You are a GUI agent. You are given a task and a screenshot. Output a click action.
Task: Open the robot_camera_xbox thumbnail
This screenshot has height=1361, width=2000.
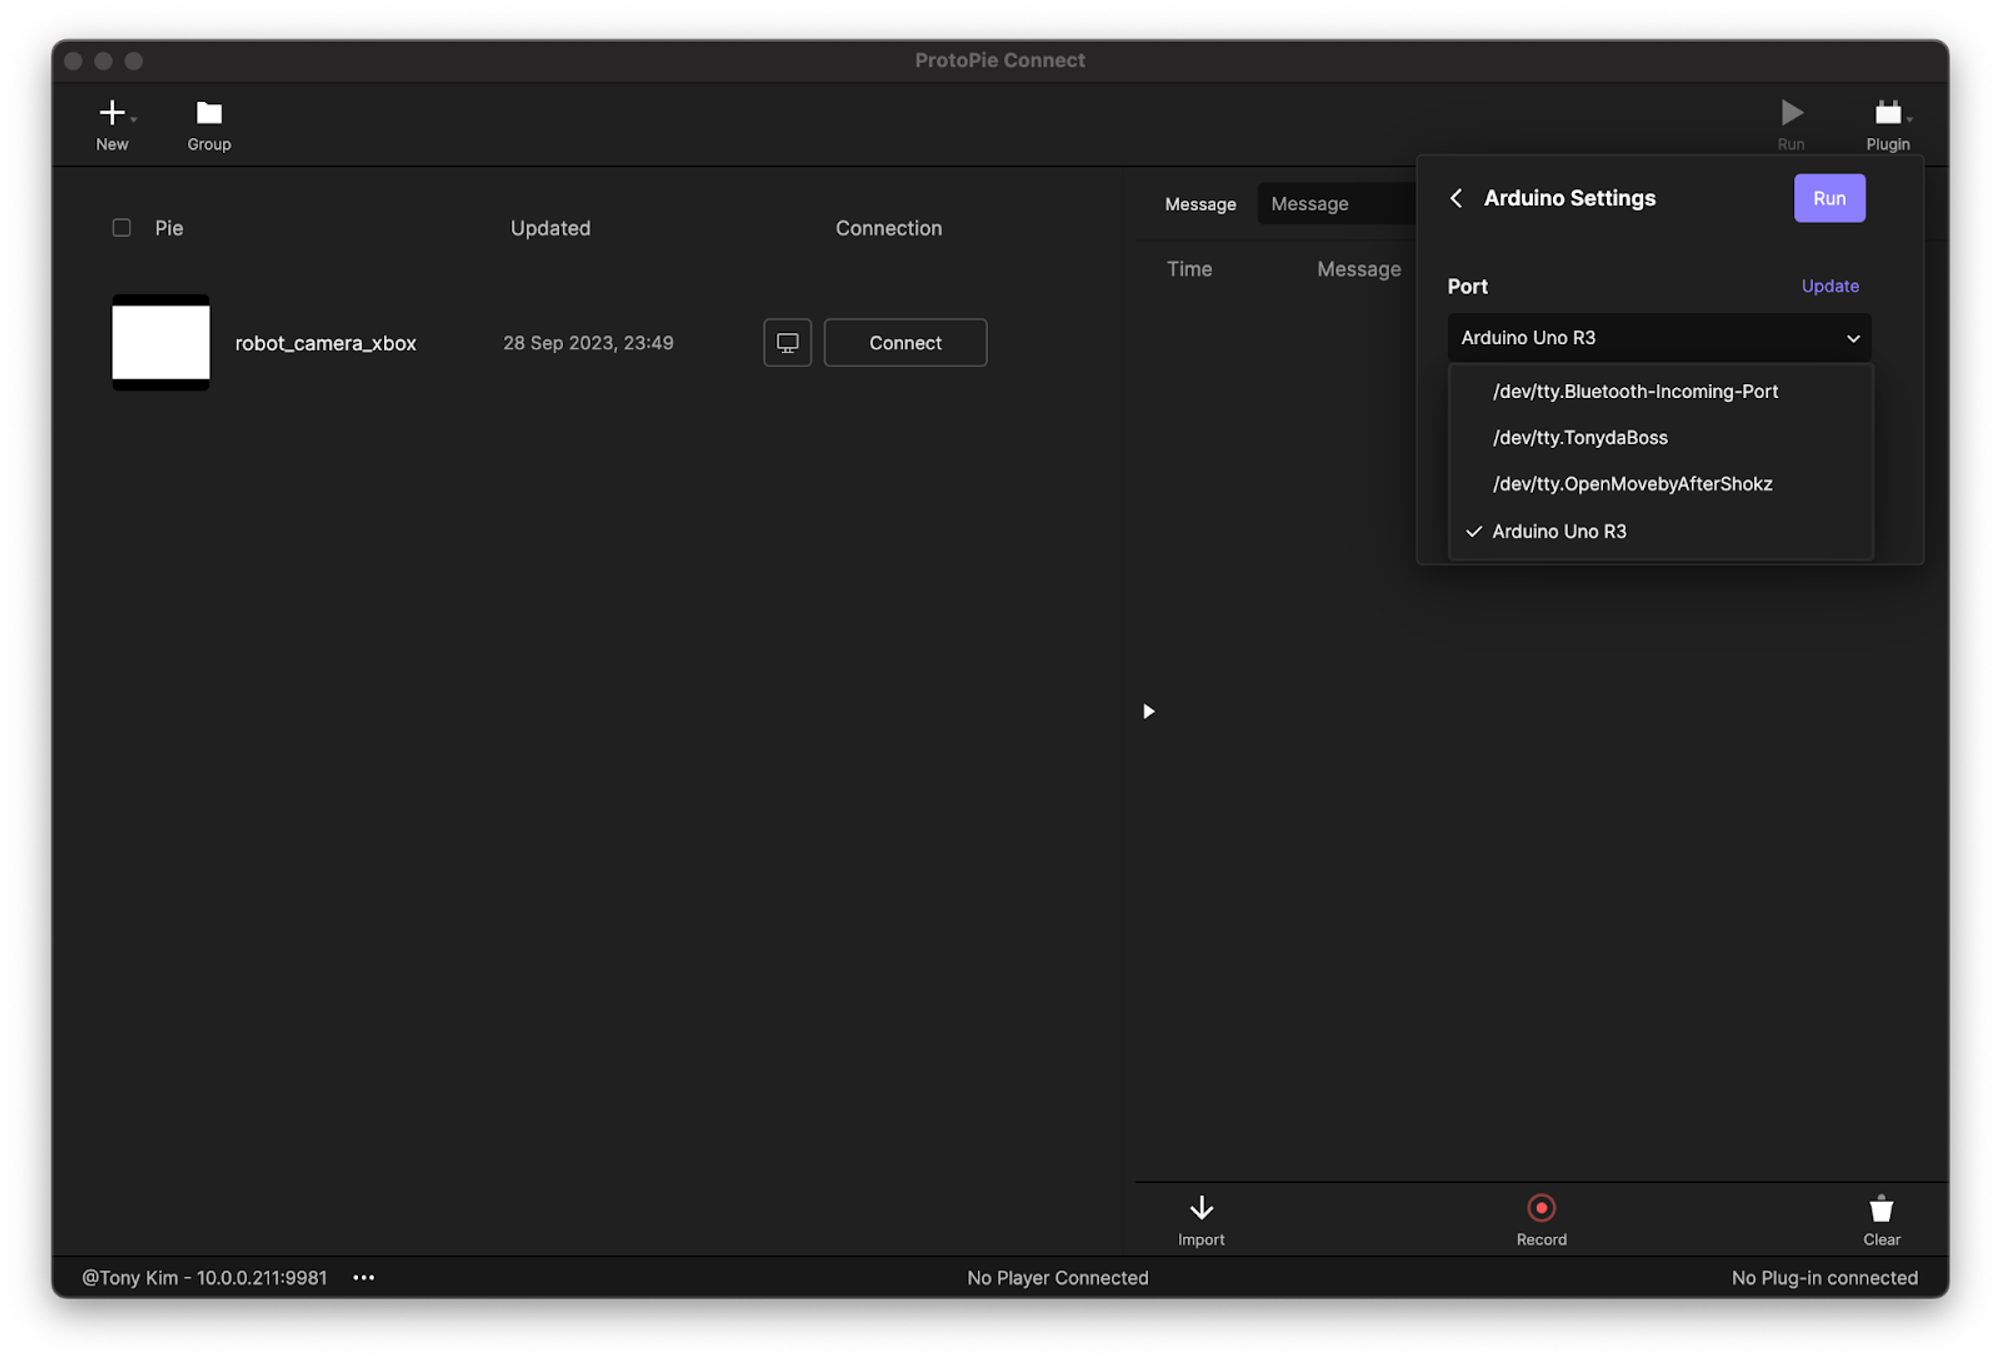pos(161,343)
